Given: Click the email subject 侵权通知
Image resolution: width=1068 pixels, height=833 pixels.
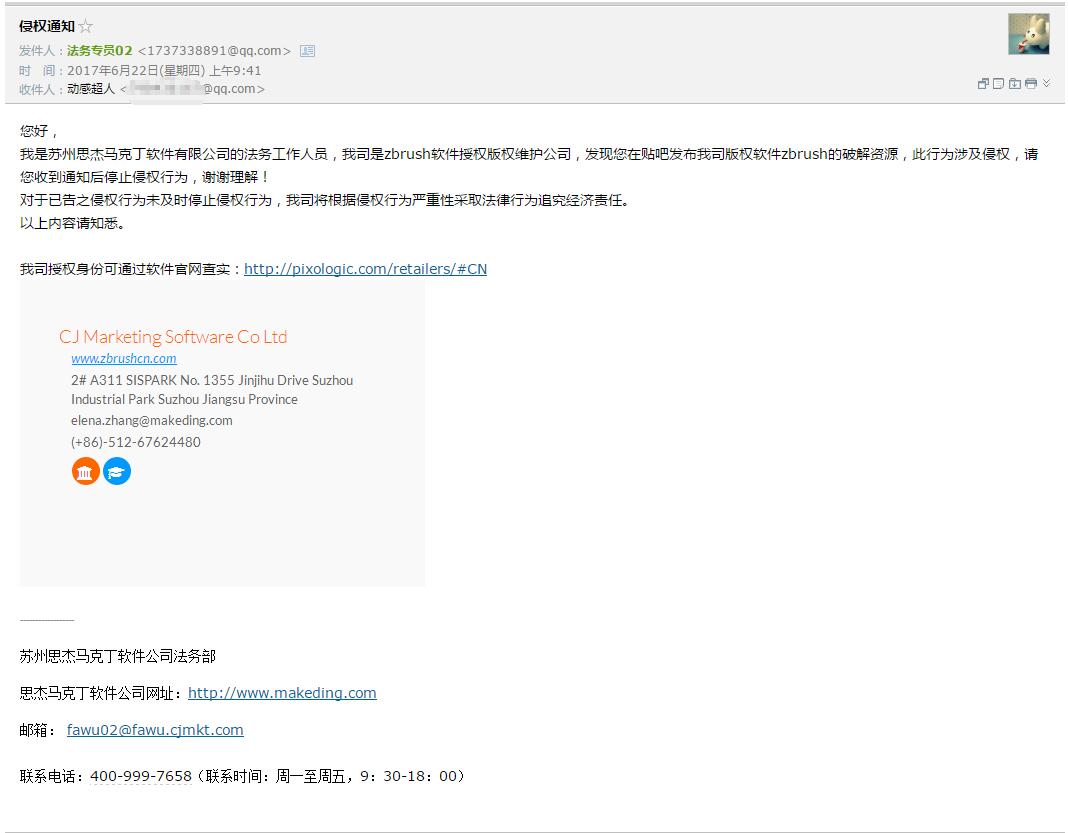Looking at the screenshot, I should (46, 26).
